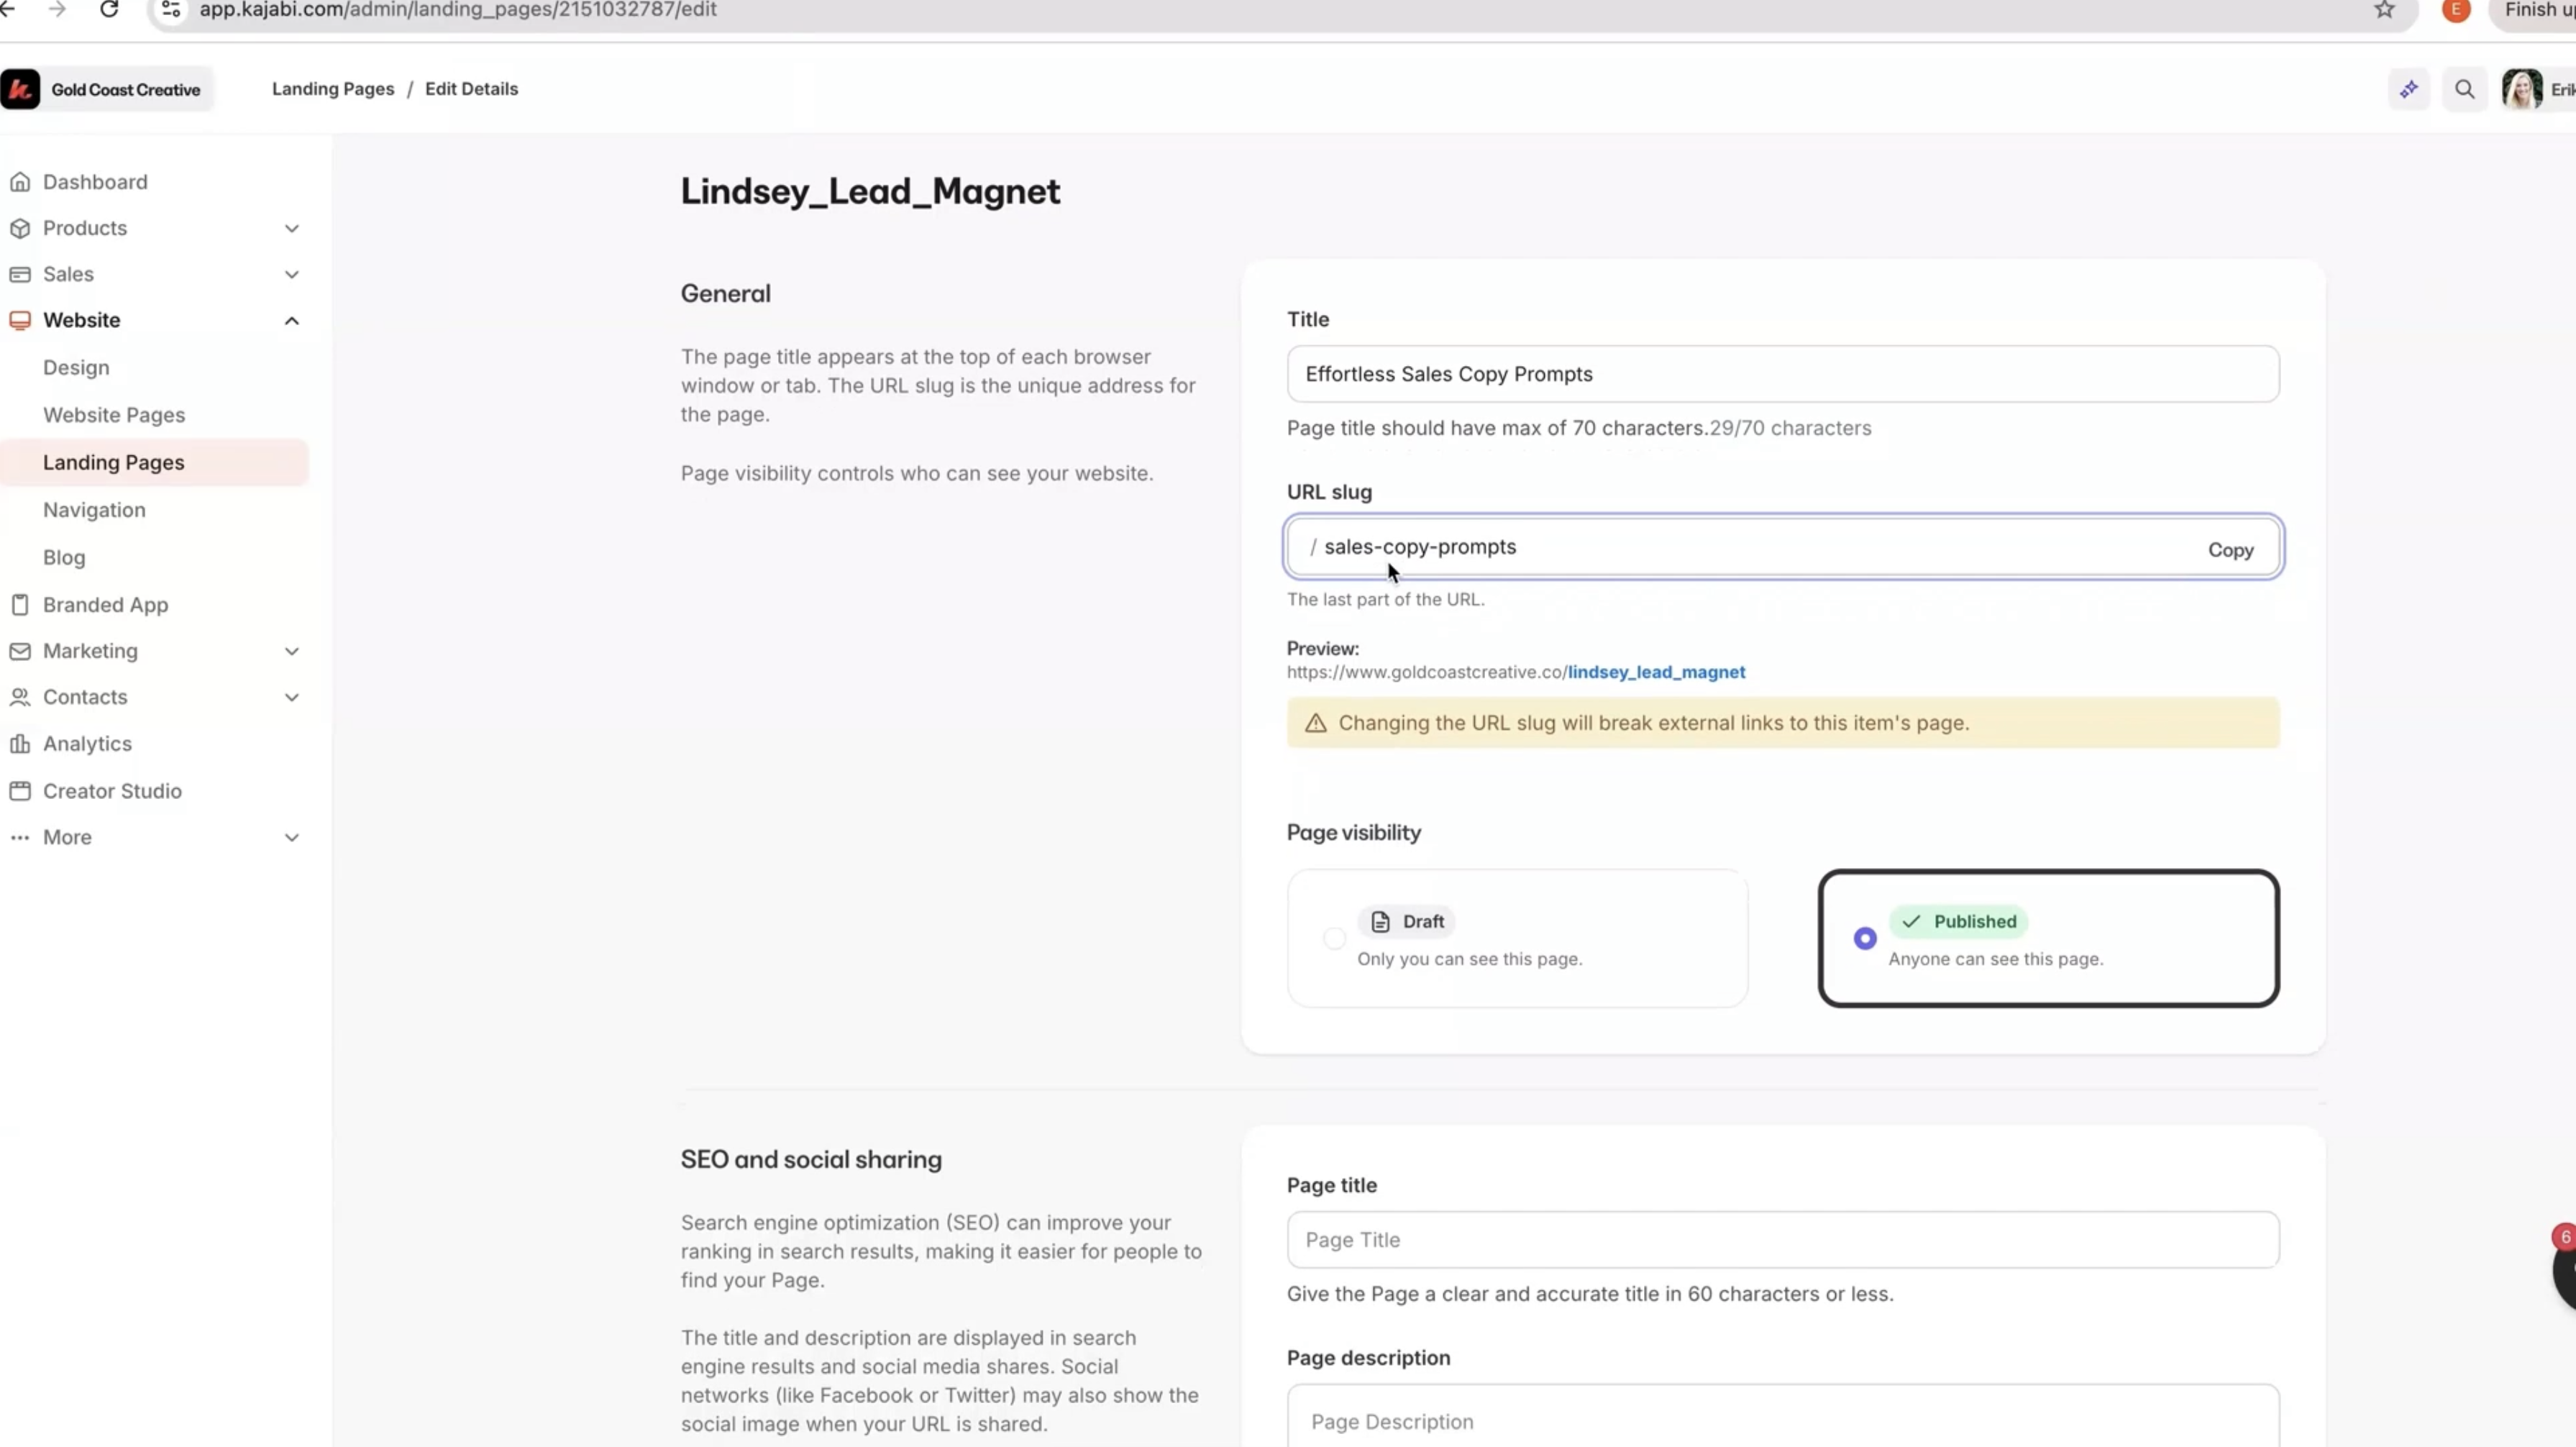The image size is (2576, 1447).
Task: Collapse the Website section chevron
Action: [x=292, y=321]
